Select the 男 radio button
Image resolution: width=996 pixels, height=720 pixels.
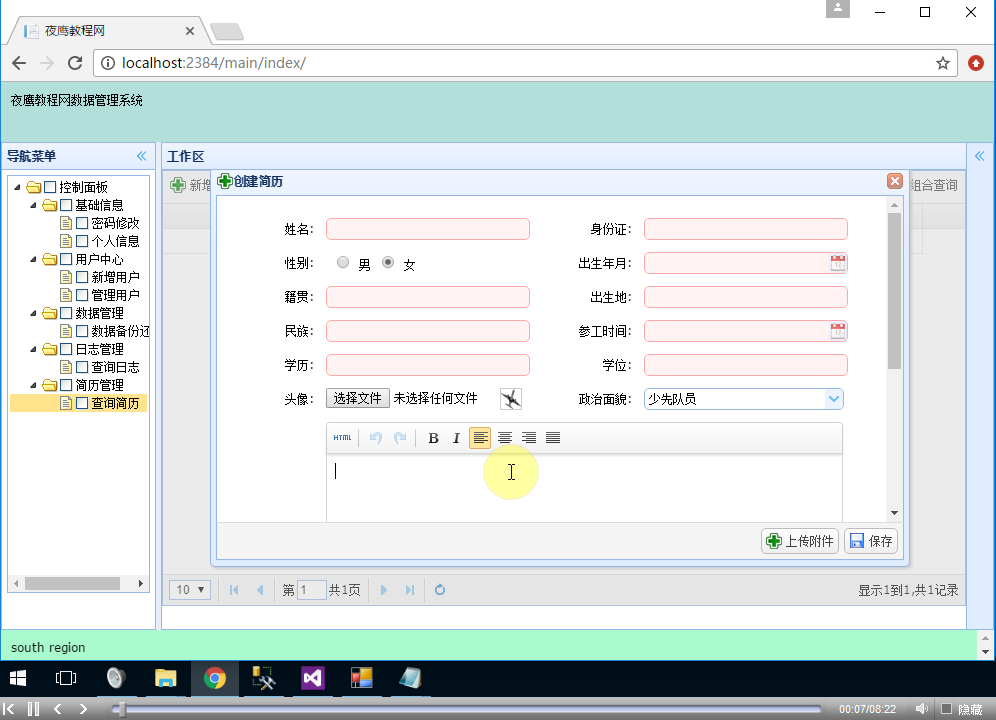coord(343,263)
